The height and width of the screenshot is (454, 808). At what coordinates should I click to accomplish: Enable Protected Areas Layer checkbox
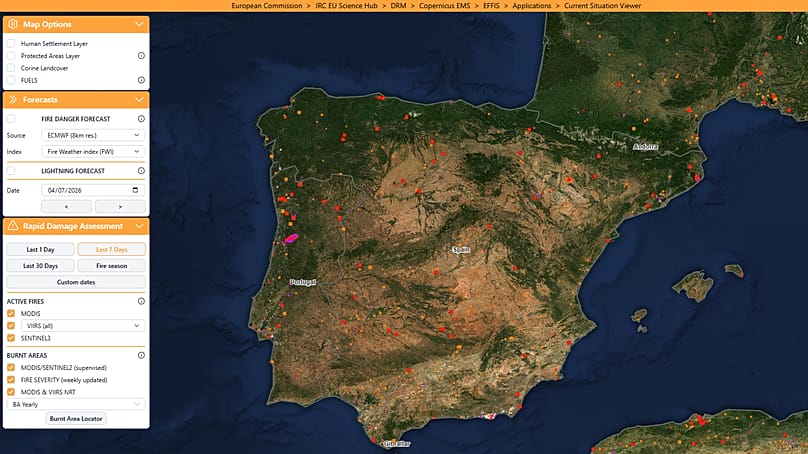[x=11, y=56]
